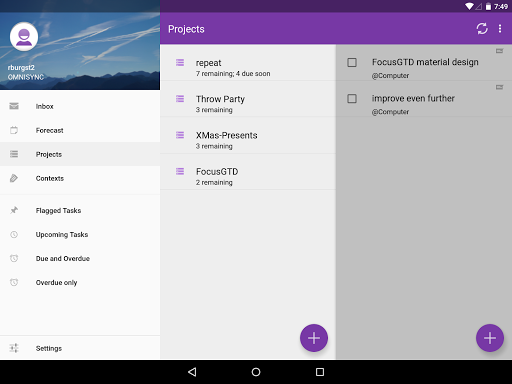Screen dimensions: 512x384
Task: Open Inbox from the navigation drawer
Action: [x=80, y=106]
